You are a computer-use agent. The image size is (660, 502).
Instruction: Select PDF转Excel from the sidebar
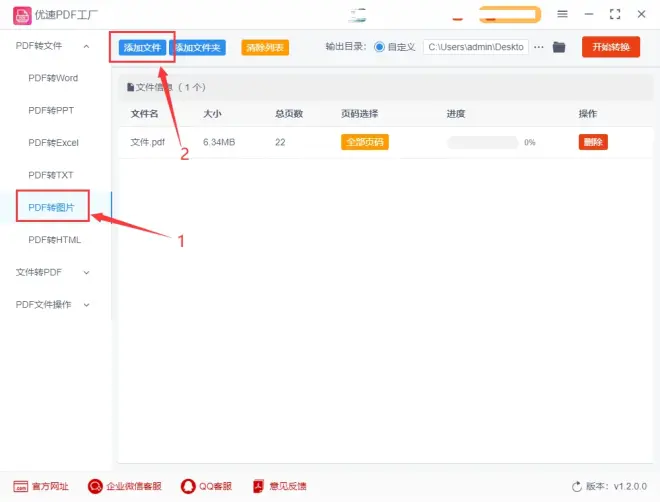[x=53, y=143]
